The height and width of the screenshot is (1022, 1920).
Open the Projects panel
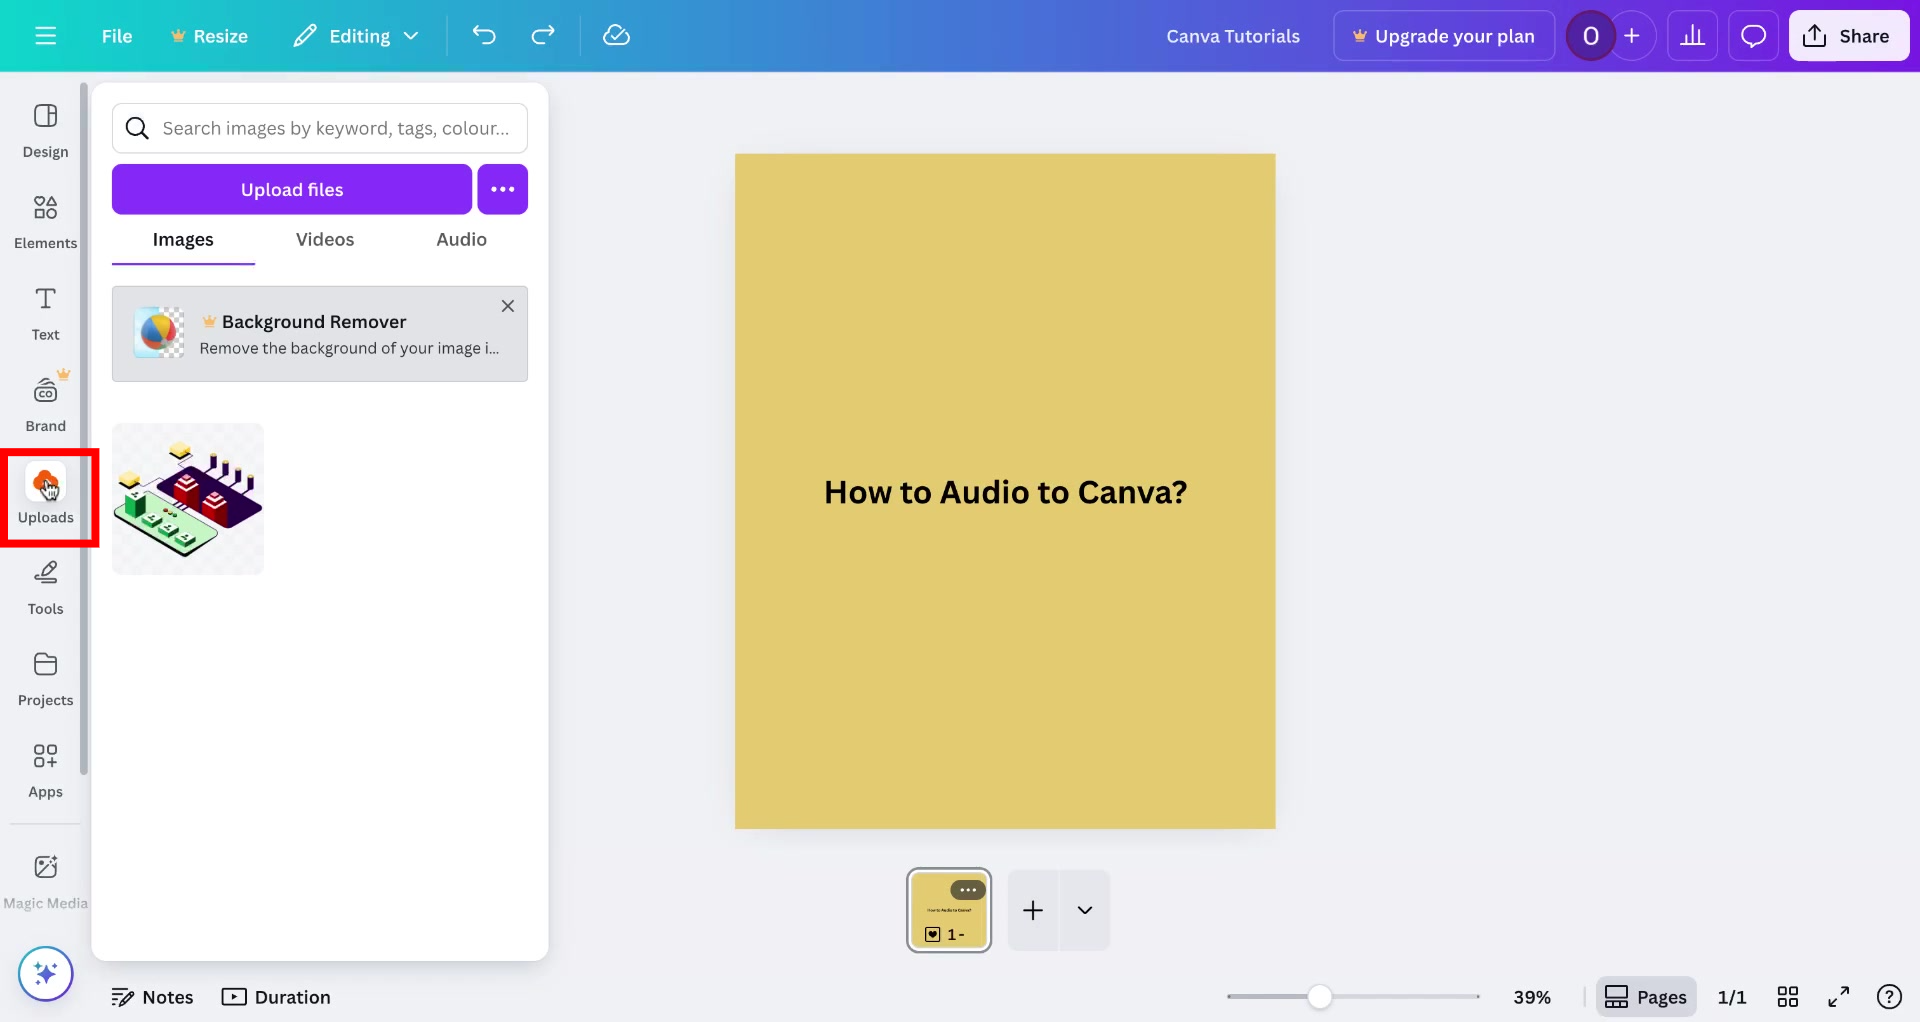click(44, 678)
